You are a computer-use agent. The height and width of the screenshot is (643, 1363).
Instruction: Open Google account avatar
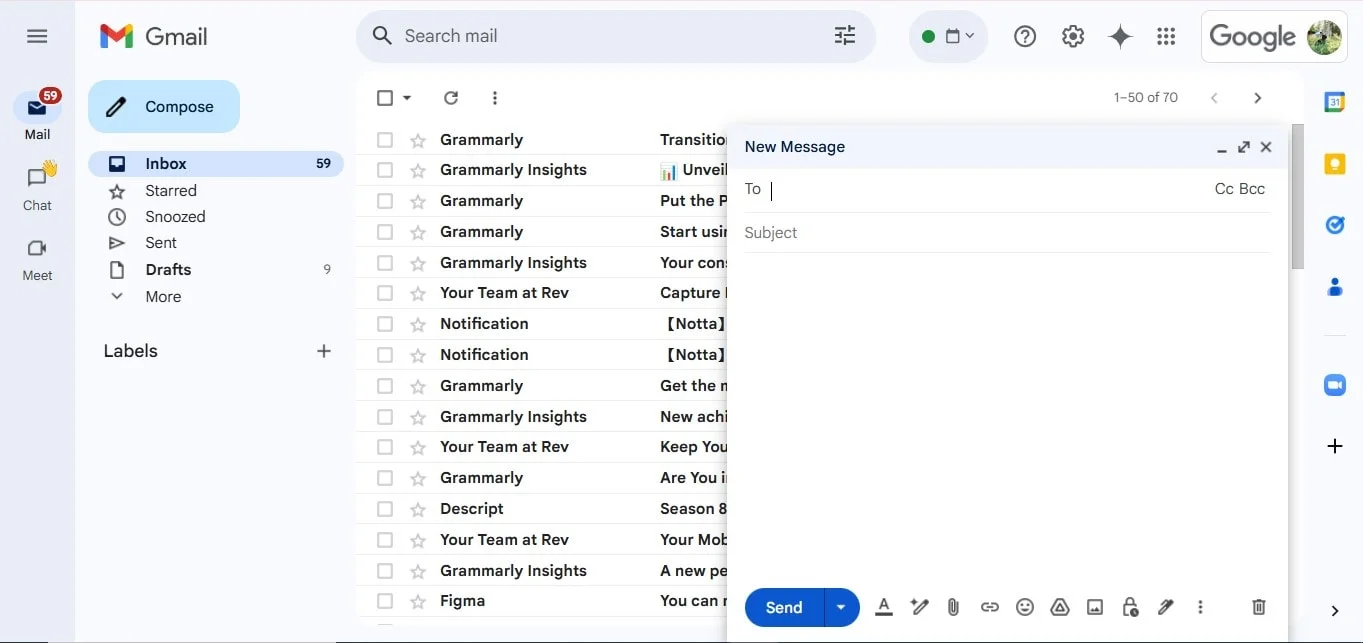pos(1325,37)
